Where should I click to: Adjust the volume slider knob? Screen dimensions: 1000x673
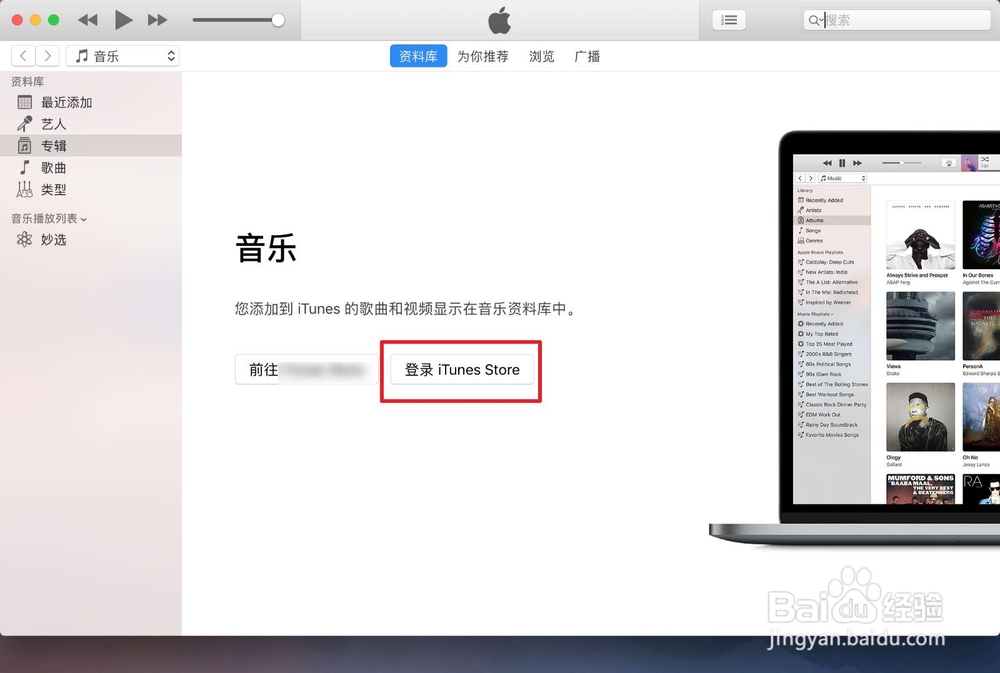point(277,20)
